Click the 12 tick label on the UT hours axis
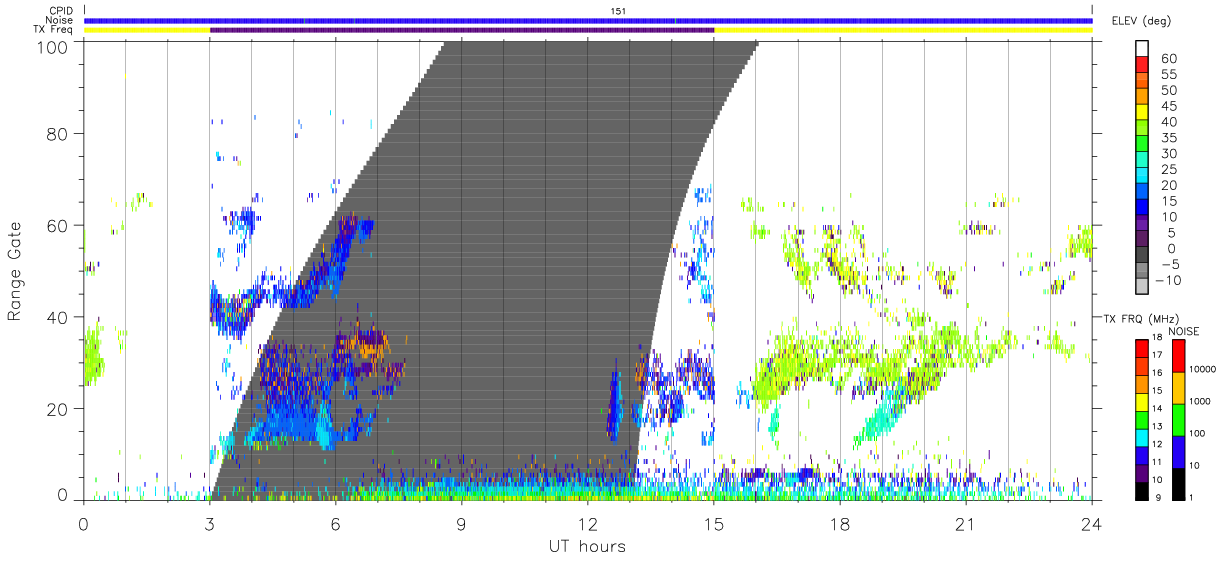This screenshot has height=567, width=1228. coord(588,524)
